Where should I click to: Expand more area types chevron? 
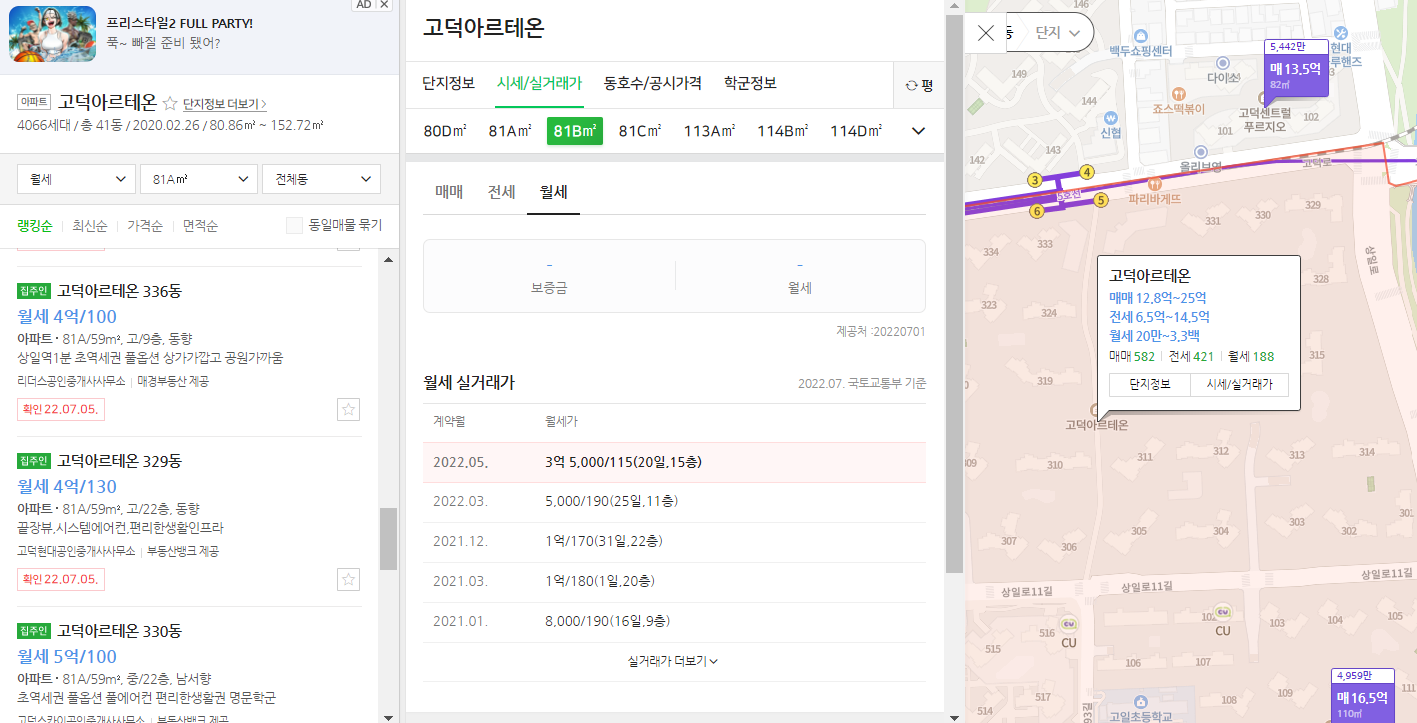point(919,131)
